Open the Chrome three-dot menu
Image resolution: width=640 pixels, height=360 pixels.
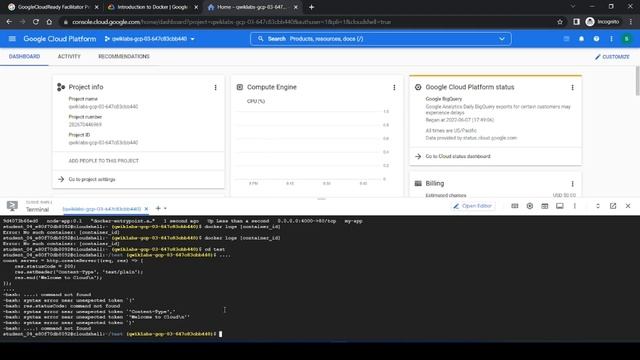631,22
